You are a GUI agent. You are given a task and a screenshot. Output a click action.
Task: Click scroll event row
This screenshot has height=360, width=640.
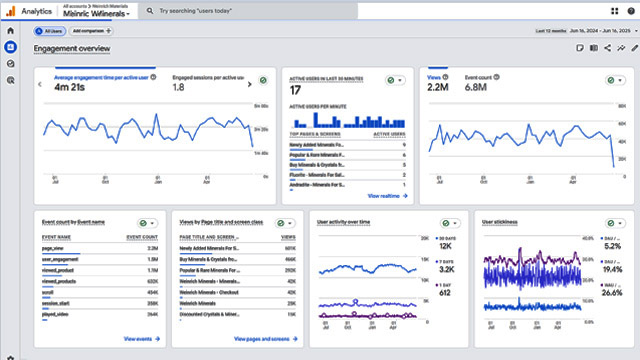point(100,292)
